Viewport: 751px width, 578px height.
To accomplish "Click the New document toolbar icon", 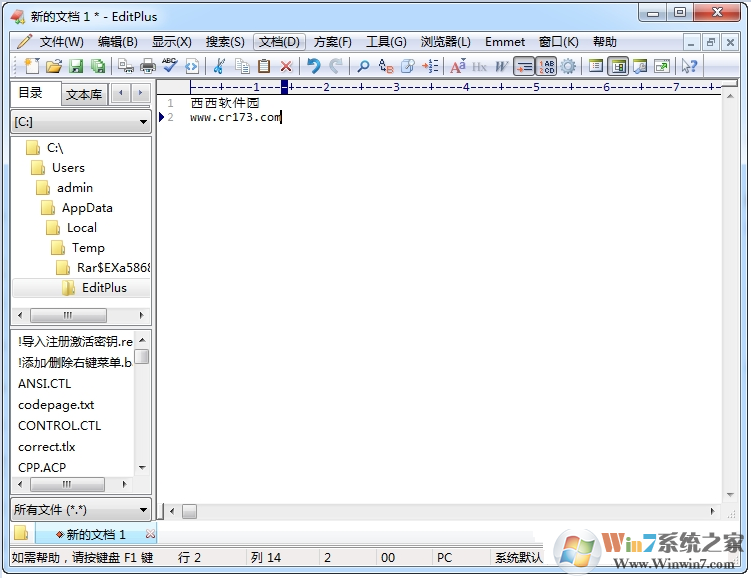I will [32, 66].
